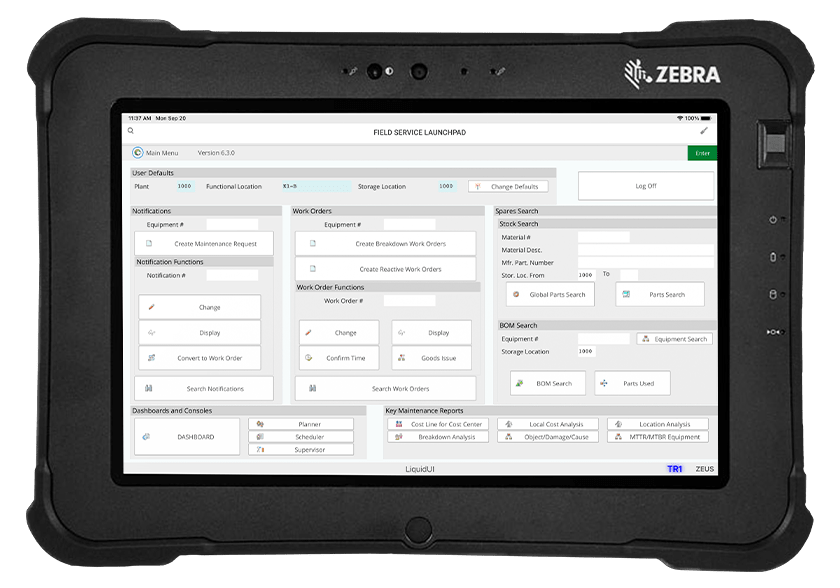The height and width of the screenshot is (588, 840).
Task: Click Convert to Work Order button
Action: 199,358
